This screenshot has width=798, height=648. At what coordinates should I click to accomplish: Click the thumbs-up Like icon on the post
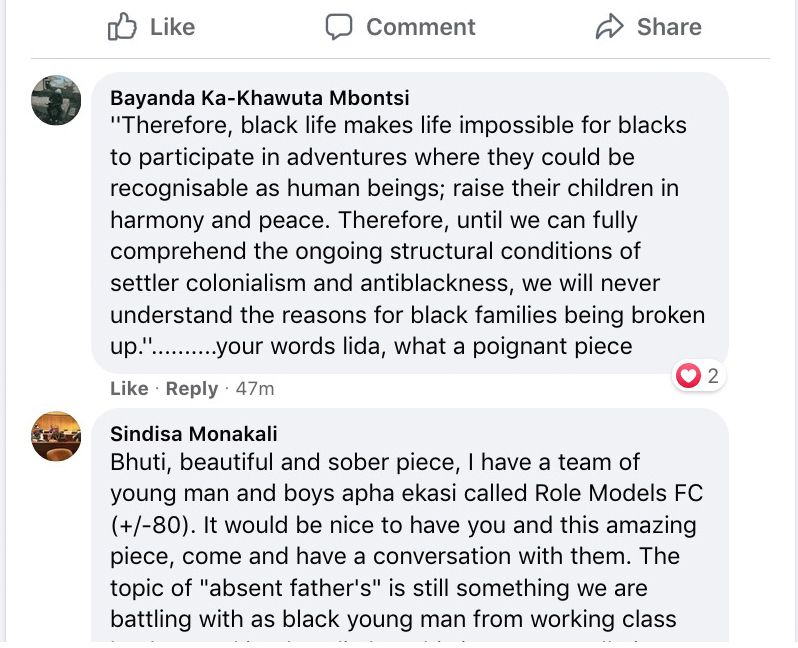coord(122,27)
